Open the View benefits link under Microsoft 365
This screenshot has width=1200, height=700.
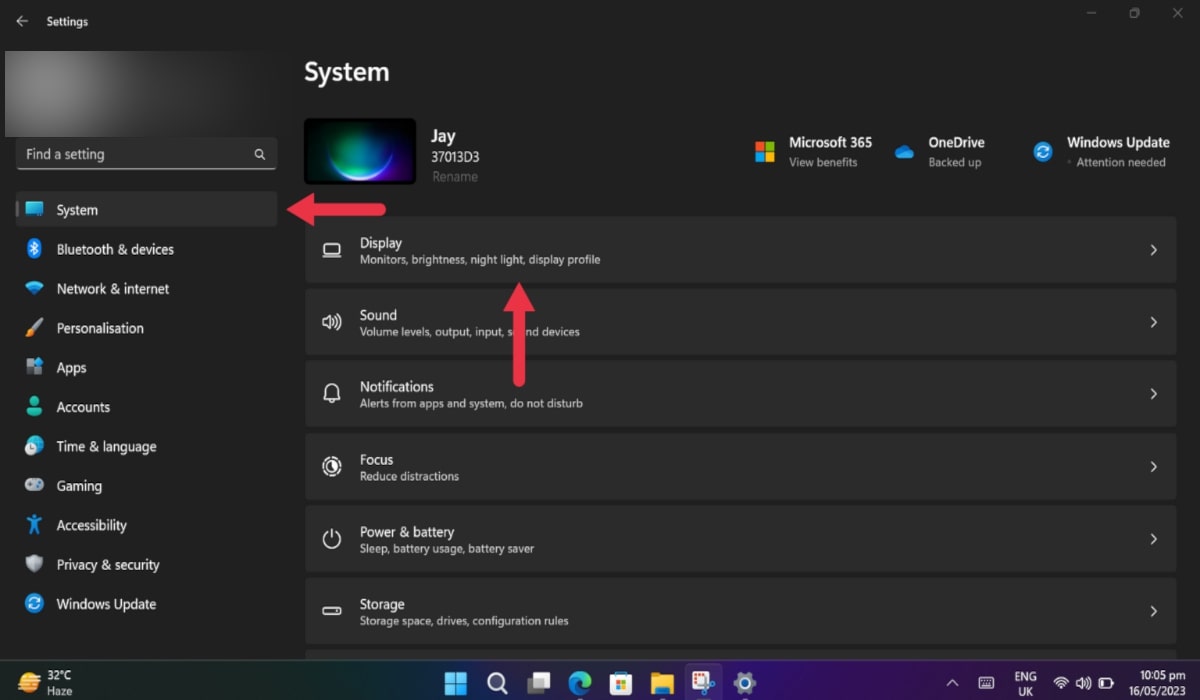click(x=826, y=161)
